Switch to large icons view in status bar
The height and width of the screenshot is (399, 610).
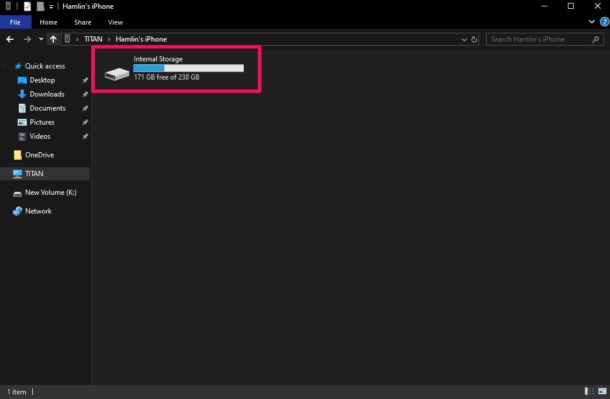point(602,391)
